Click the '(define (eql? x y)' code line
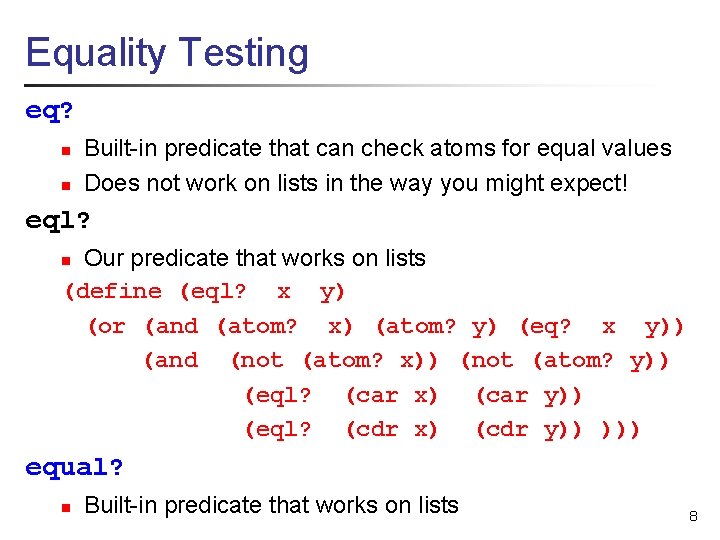 pyautogui.click(x=205, y=292)
